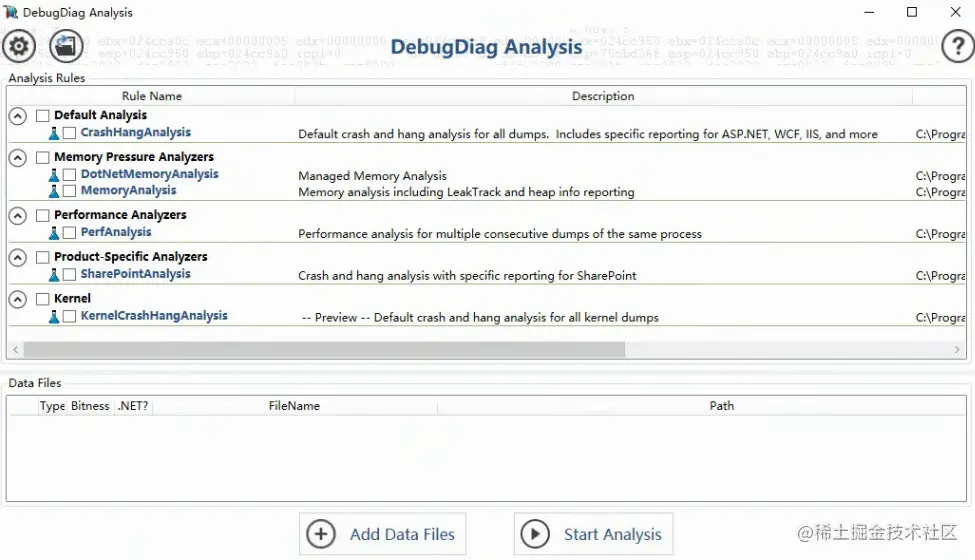The image size is (975, 560).
Task: Select the Performance Analyzers group label
Action: pos(120,214)
